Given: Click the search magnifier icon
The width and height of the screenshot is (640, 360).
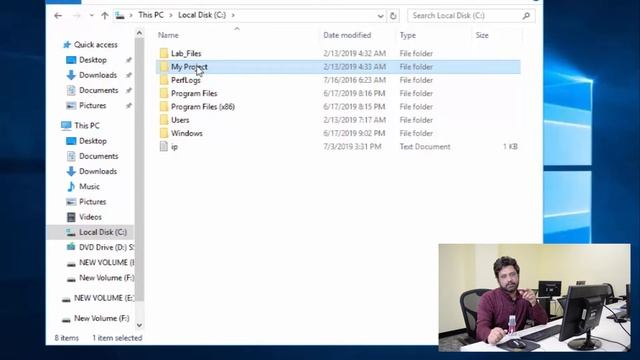Looking at the screenshot, I should 526,16.
